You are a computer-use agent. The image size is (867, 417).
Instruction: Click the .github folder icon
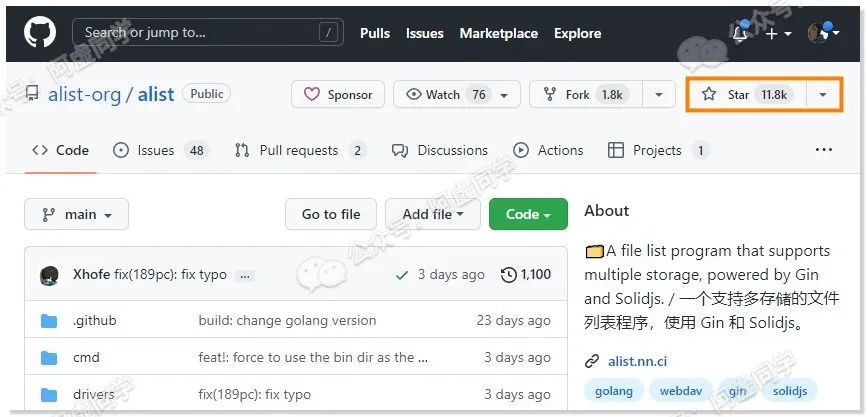[49, 321]
